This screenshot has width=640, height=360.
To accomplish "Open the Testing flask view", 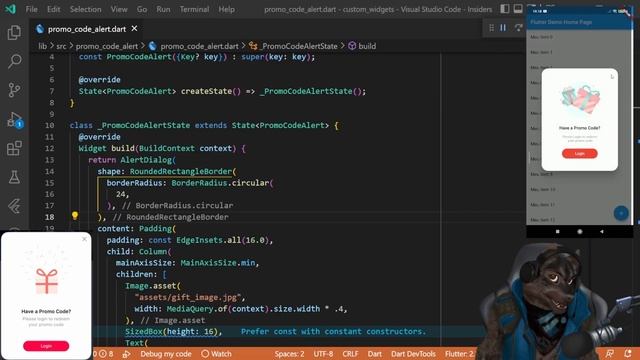I will (x=14, y=177).
